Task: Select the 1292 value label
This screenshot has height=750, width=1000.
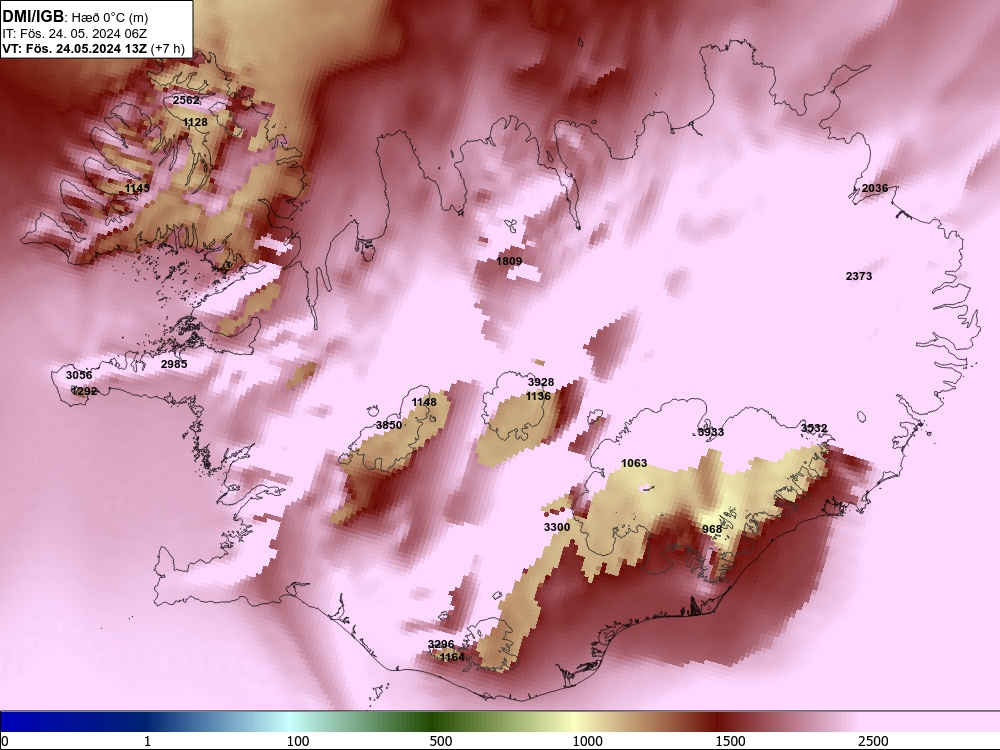Action: tap(84, 391)
